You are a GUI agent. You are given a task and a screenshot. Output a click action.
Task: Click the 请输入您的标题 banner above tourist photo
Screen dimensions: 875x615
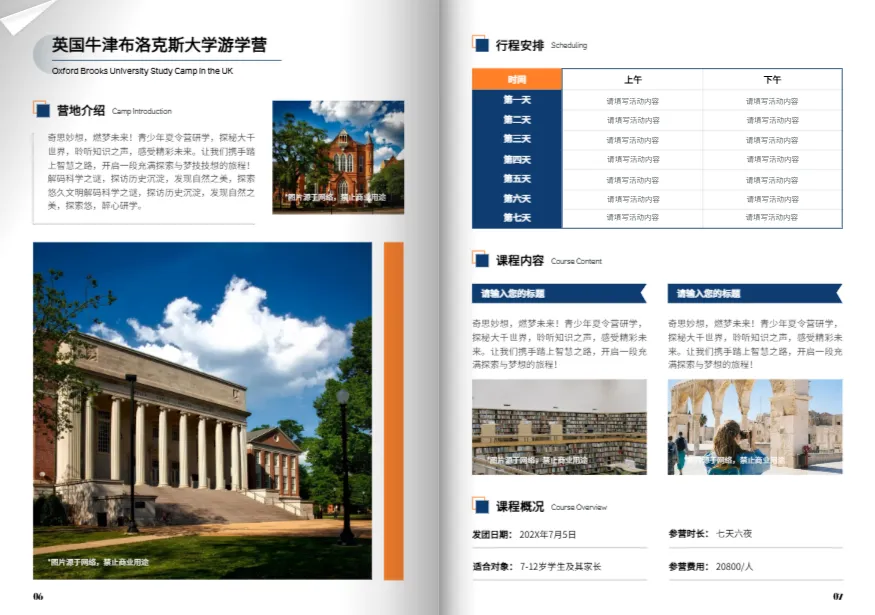coord(755,294)
